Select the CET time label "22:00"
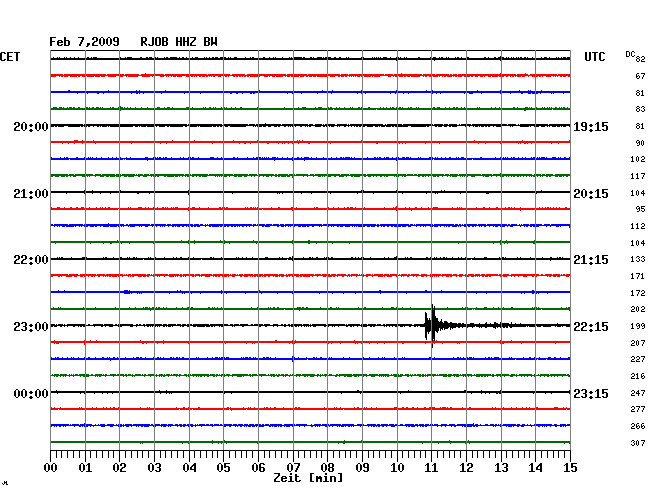650x494 pixels. click(31, 260)
